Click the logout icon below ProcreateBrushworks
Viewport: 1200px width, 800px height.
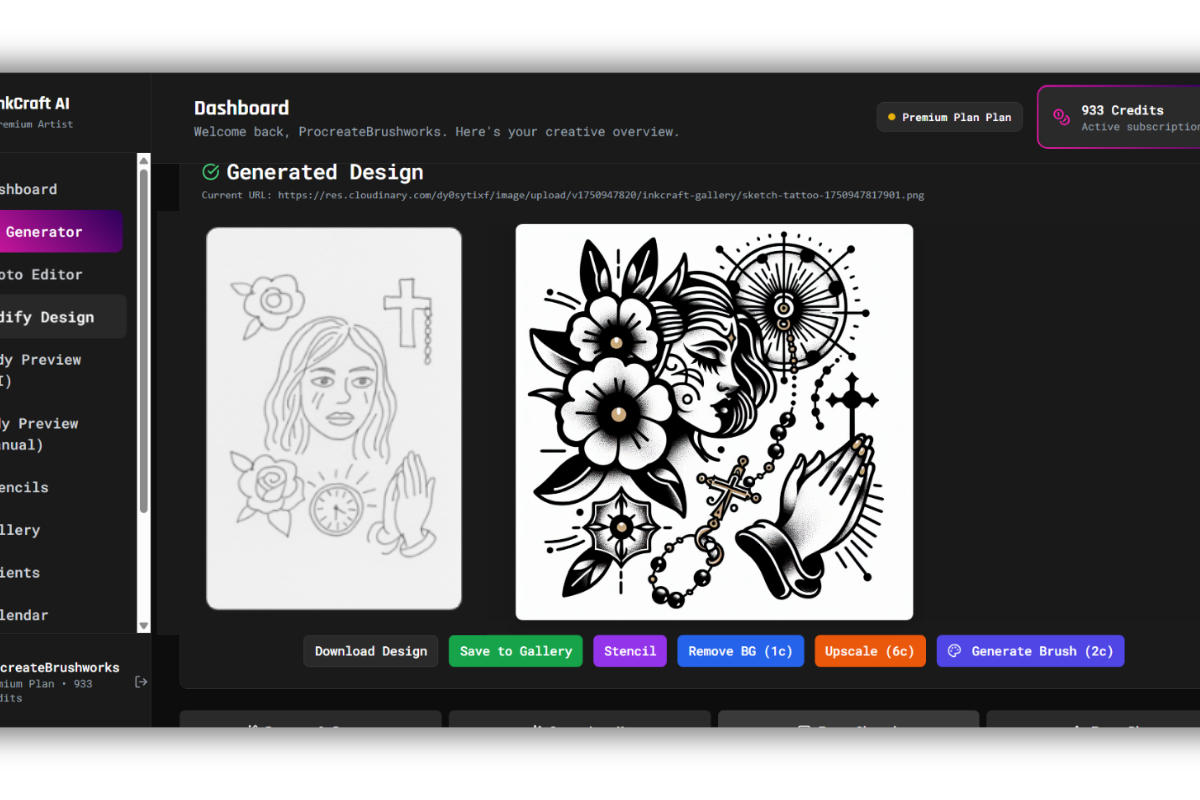(x=141, y=682)
